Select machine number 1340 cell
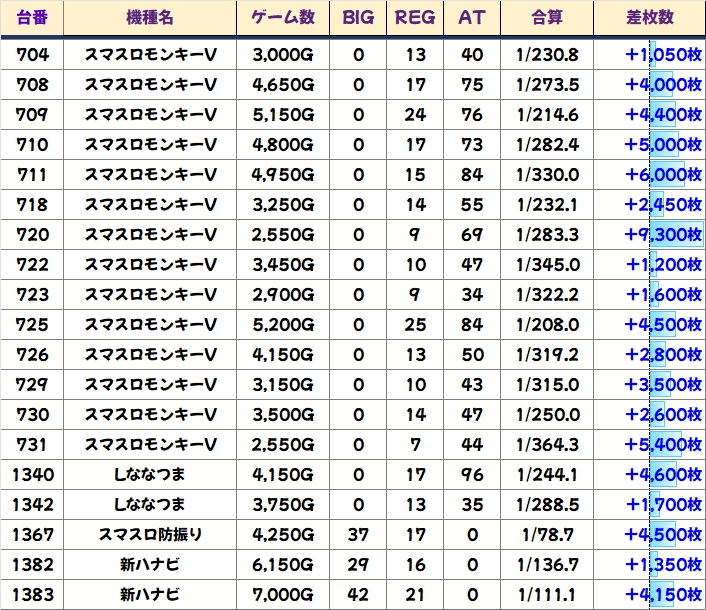The height and width of the screenshot is (610, 706). coord(32,475)
